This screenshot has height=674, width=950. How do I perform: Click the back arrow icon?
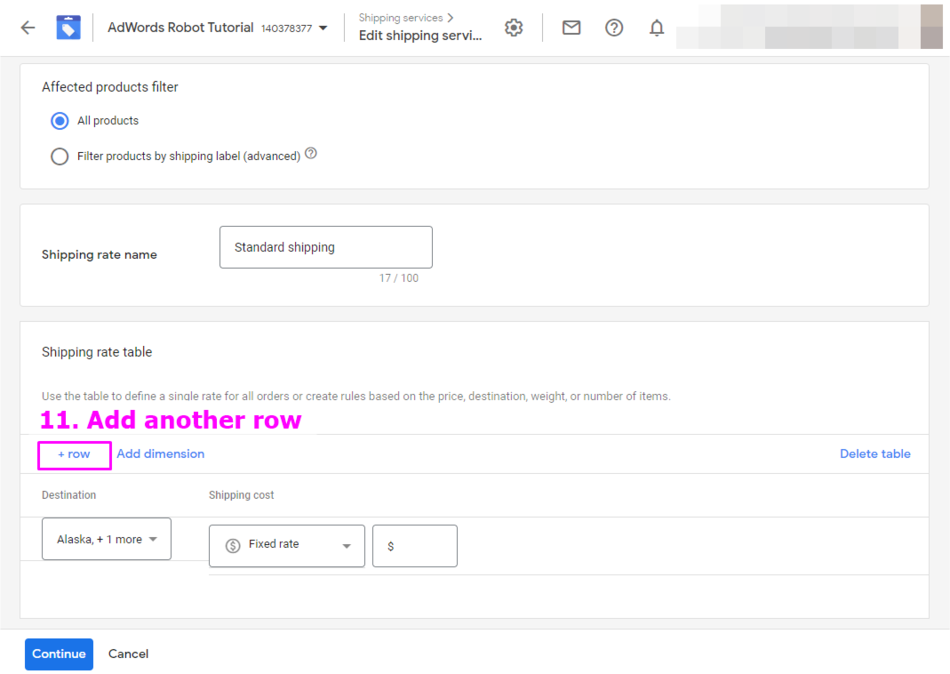click(28, 28)
